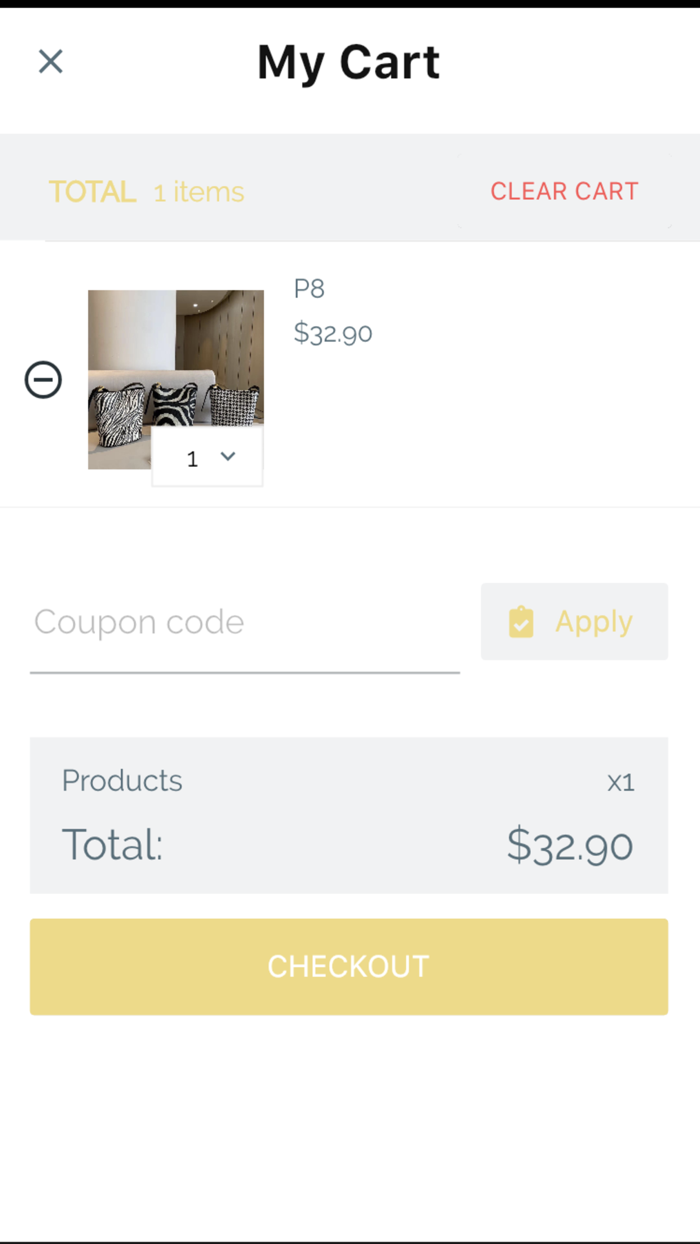Viewport: 700px width, 1244px height.
Task: Close the My Cart screen
Action: click(50, 62)
